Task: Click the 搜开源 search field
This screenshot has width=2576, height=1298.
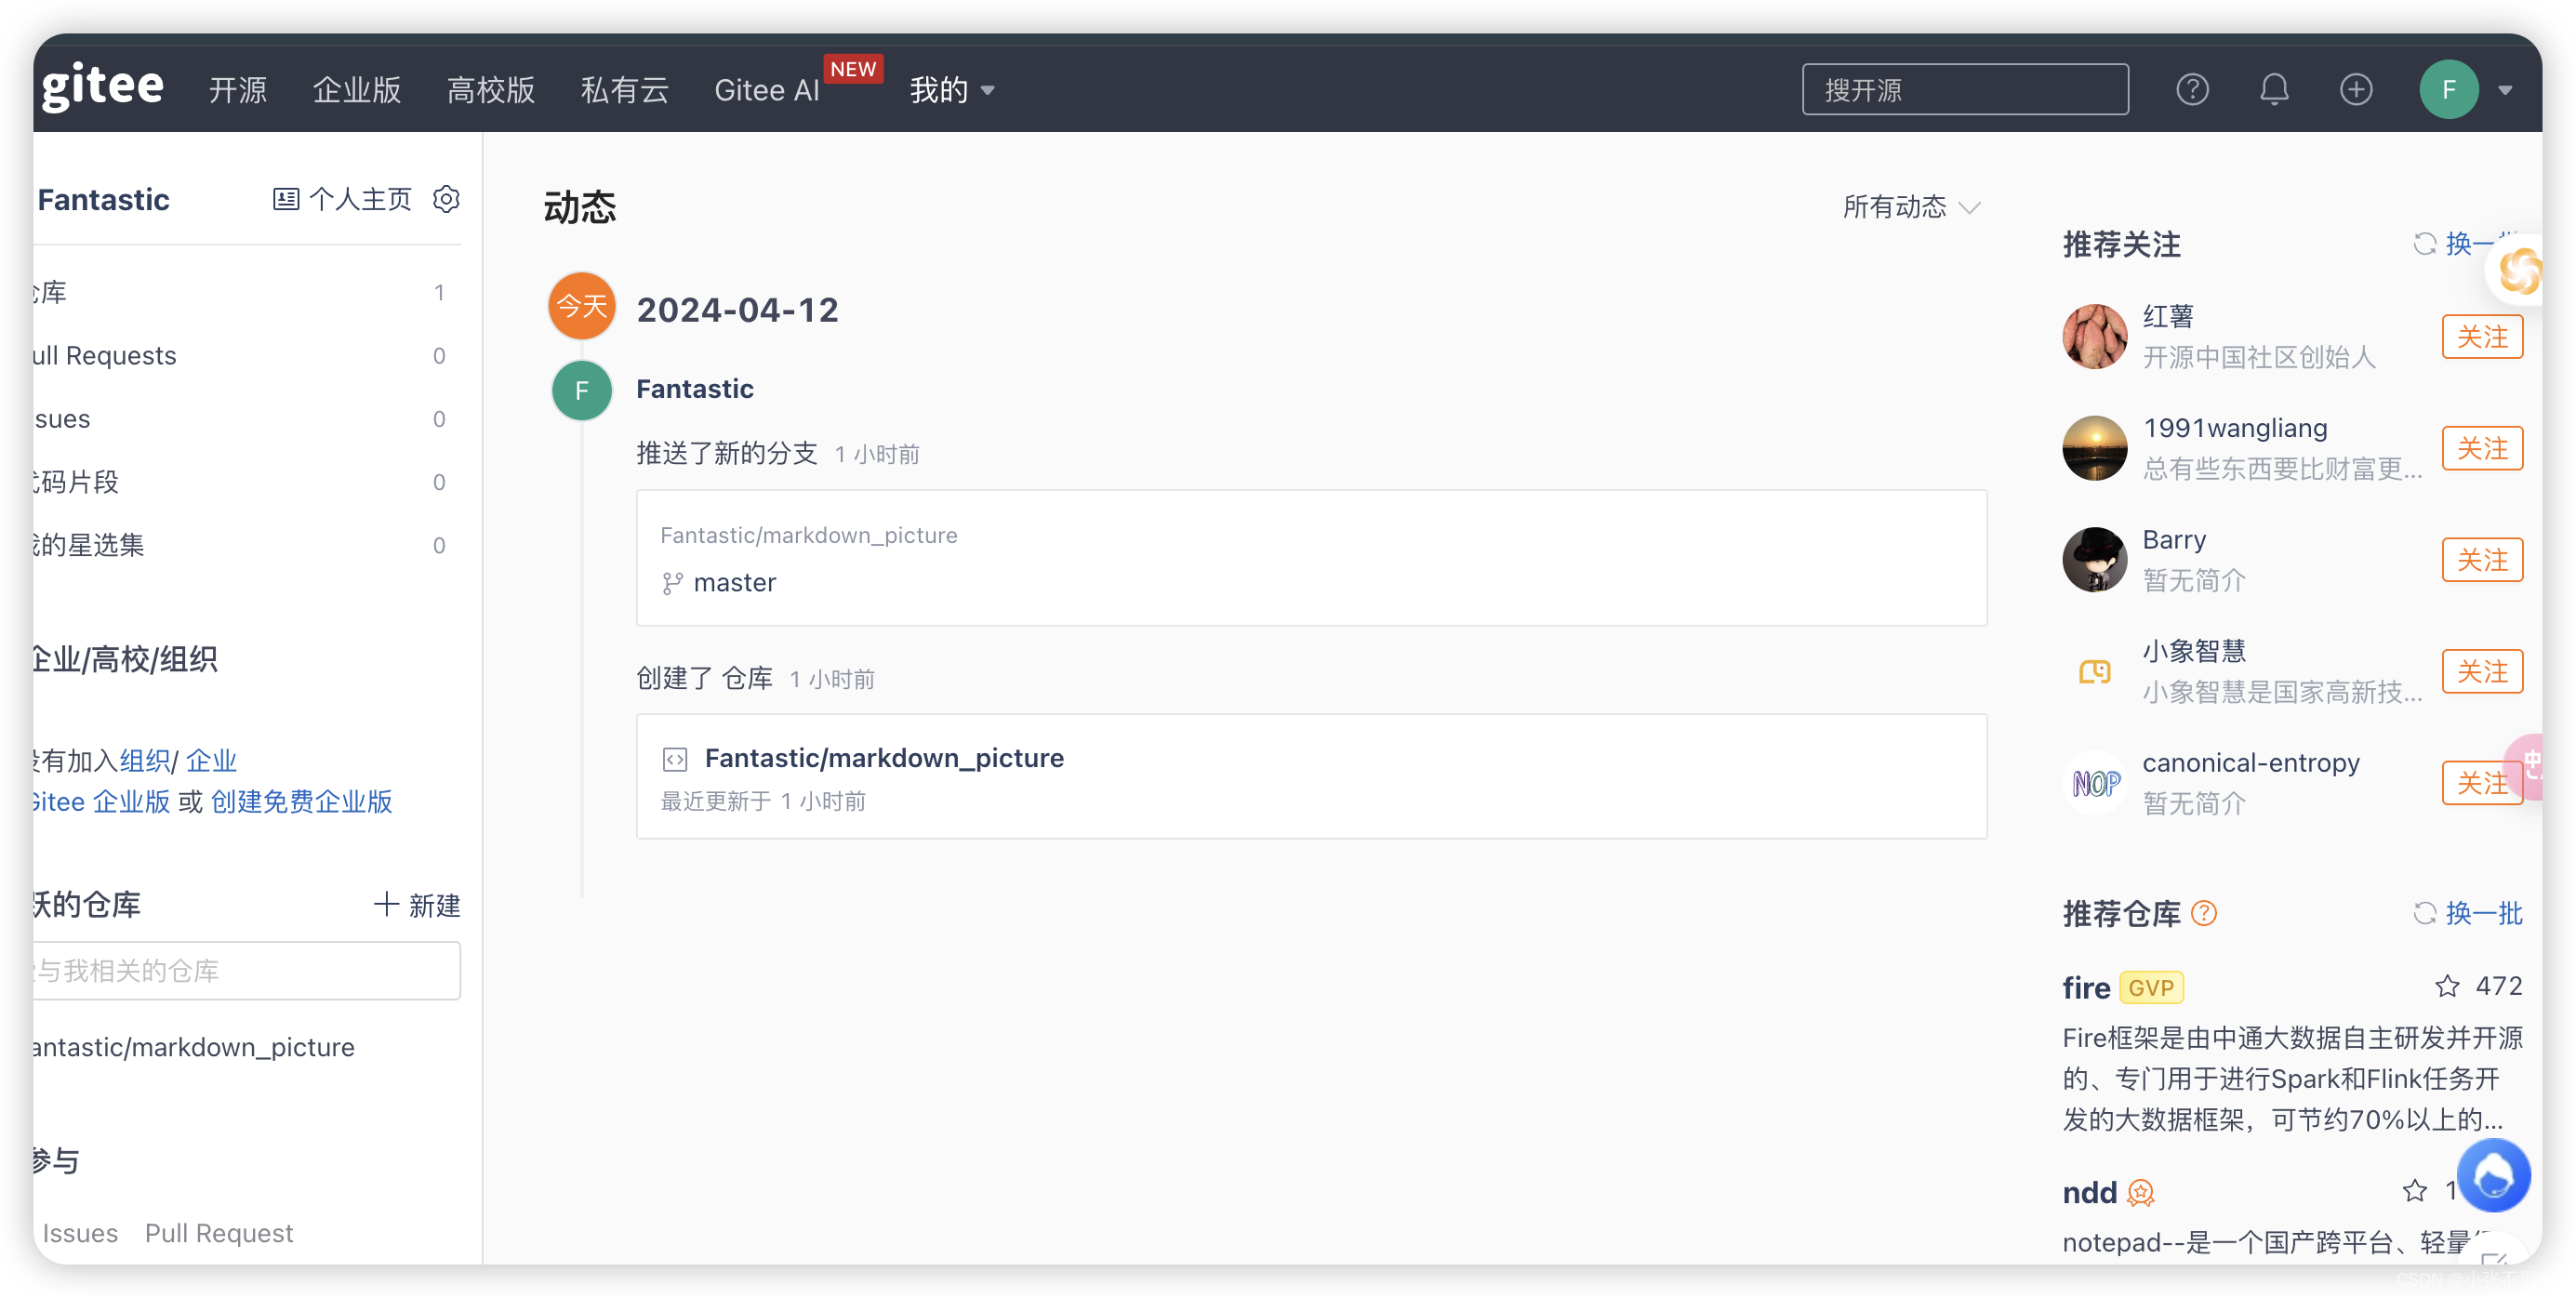Action: tap(1964, 90)
